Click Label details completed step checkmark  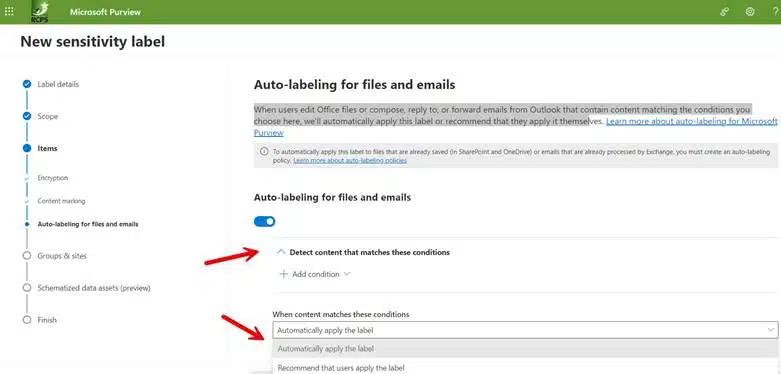click(x=27, y=84)
